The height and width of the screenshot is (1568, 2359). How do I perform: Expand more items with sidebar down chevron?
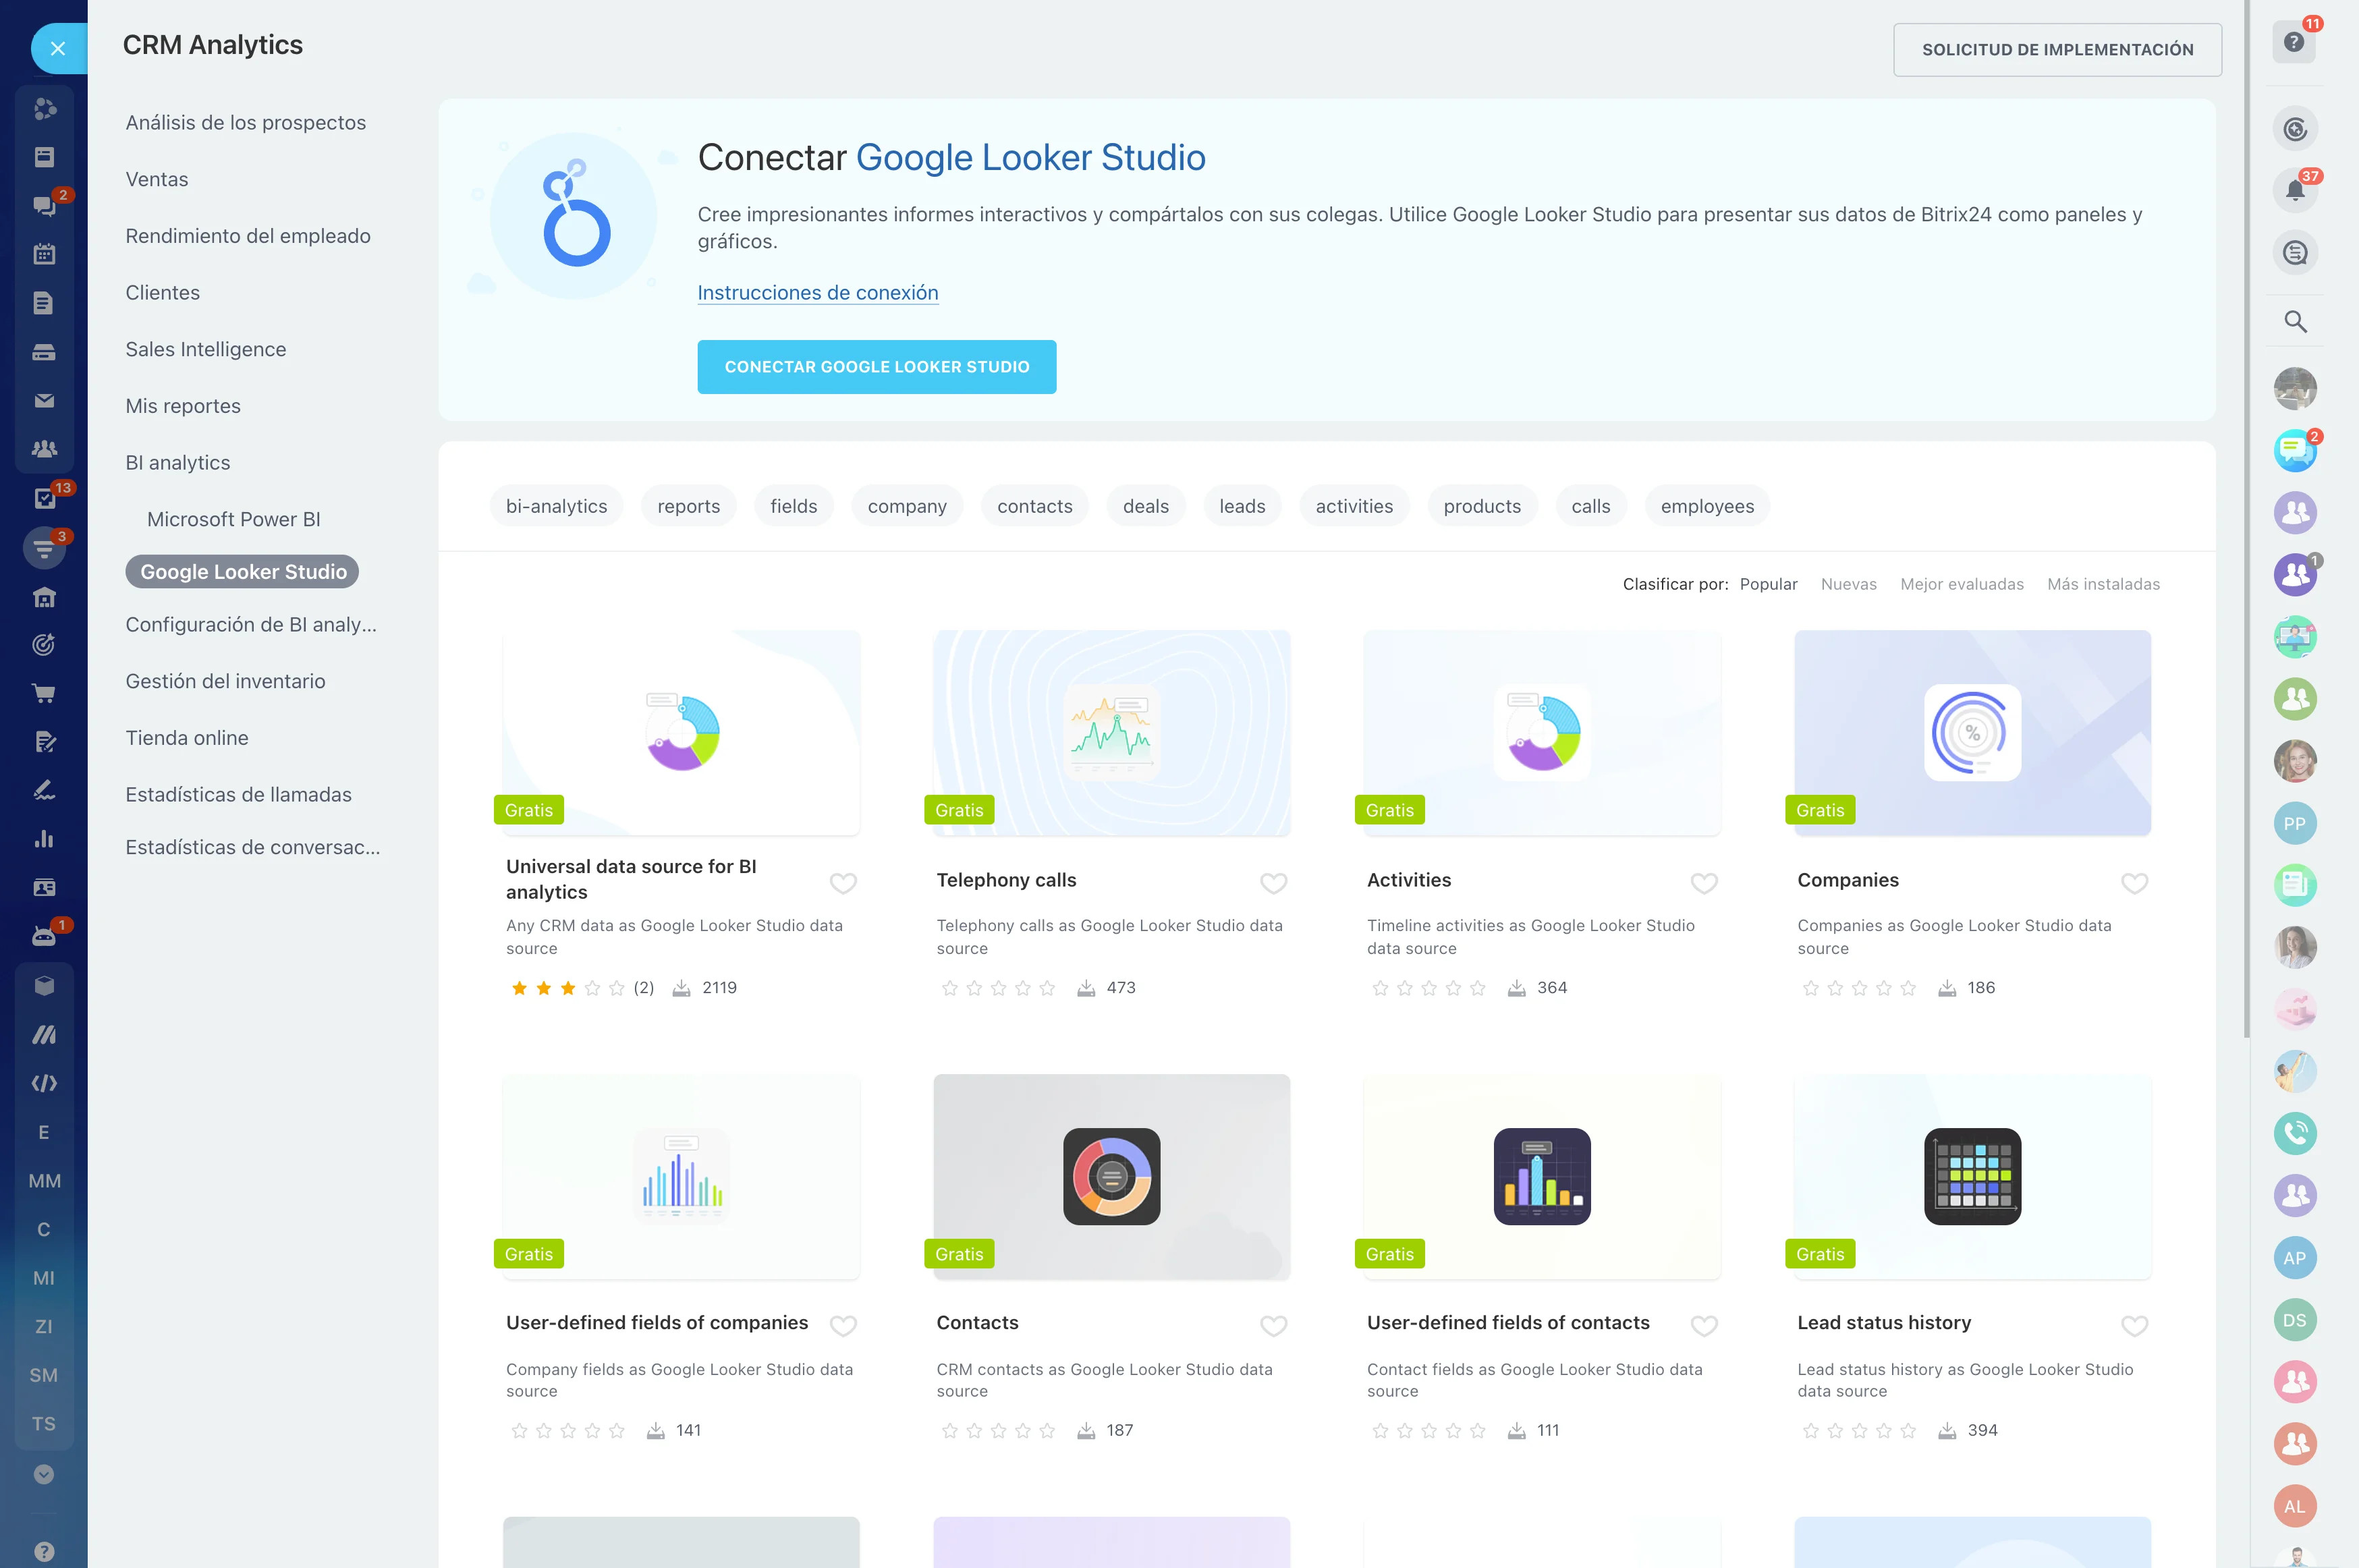click(x=44, y=1474)
